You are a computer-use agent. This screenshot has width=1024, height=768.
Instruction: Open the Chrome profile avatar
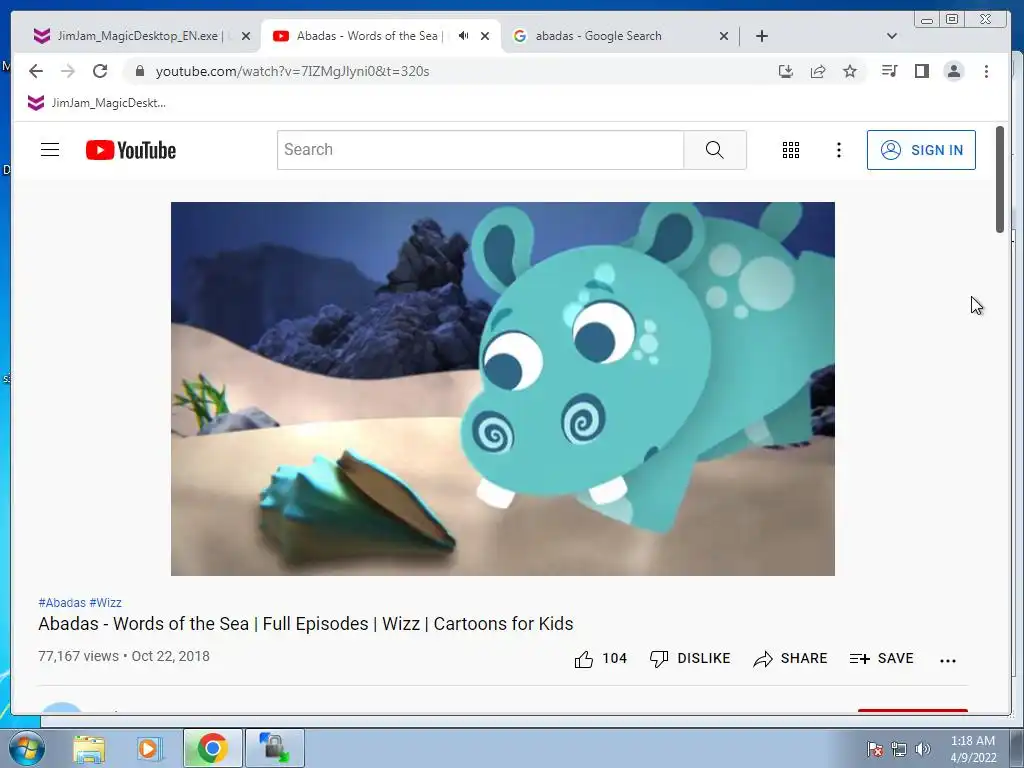coord(953,71)
